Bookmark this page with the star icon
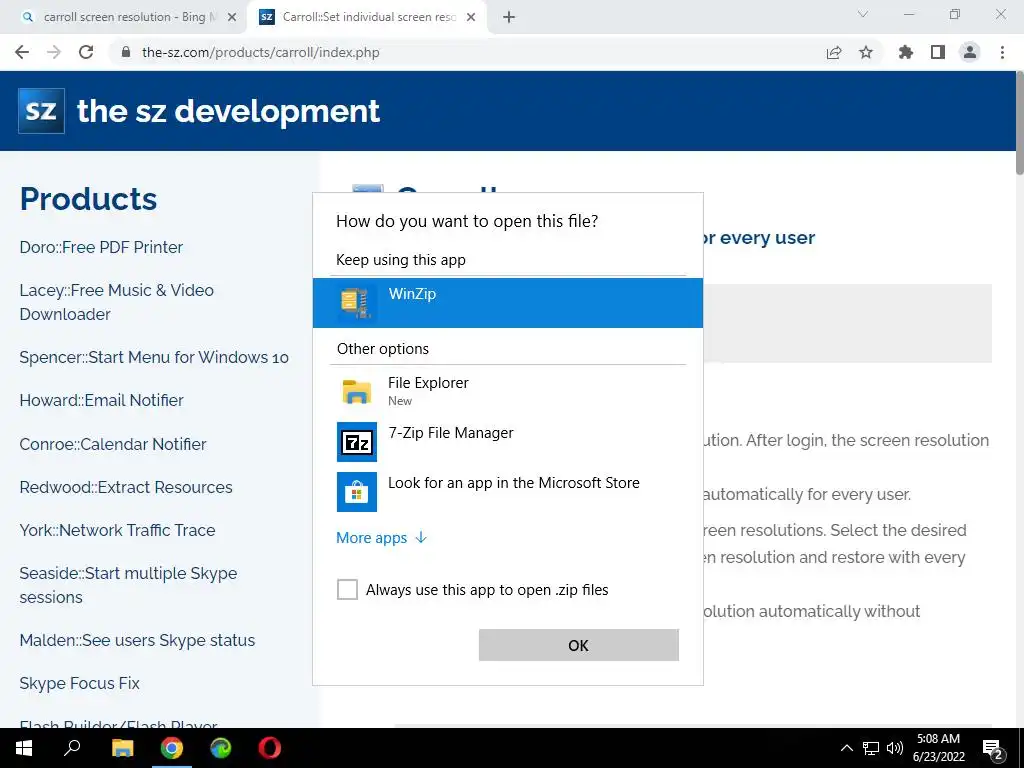 click(x=866, y=52)
